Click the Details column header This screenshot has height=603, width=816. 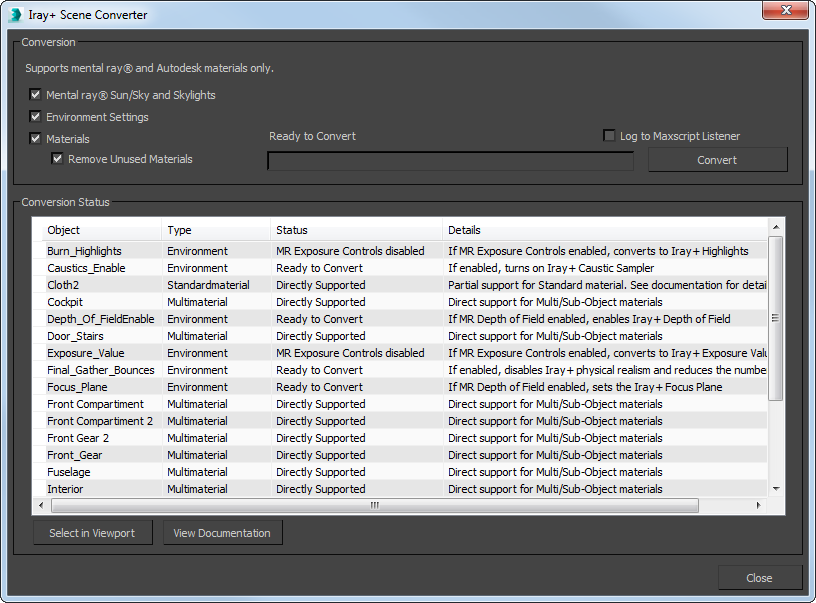(600, 230)
